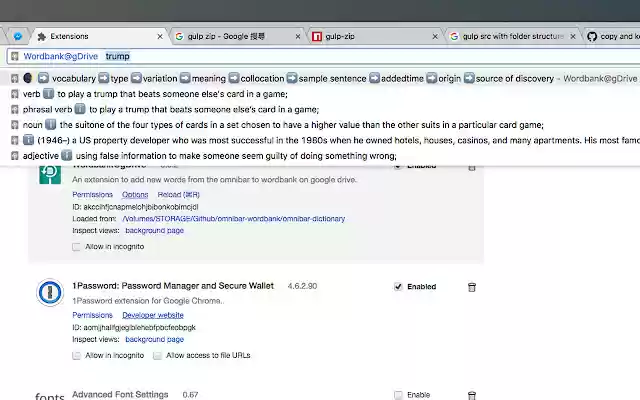Open Options for Wordbank extension
Image resolution: width=640 pixels, height=400 pixels.
click(x=135, y=195)
